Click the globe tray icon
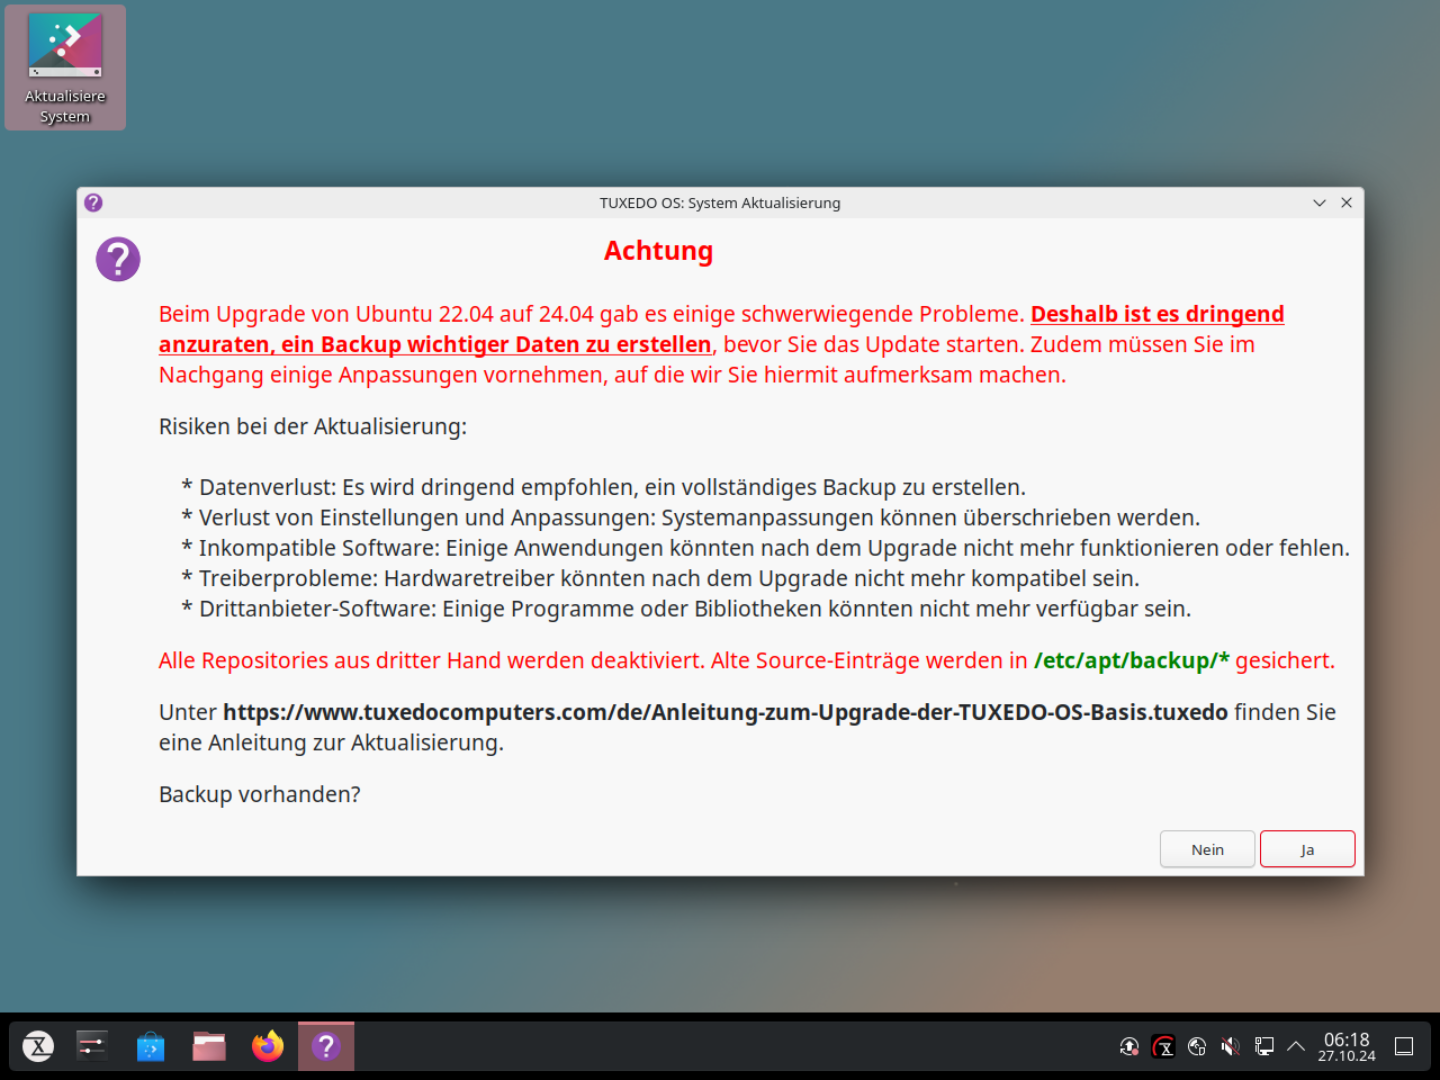 click(x=1197, y=1047)
